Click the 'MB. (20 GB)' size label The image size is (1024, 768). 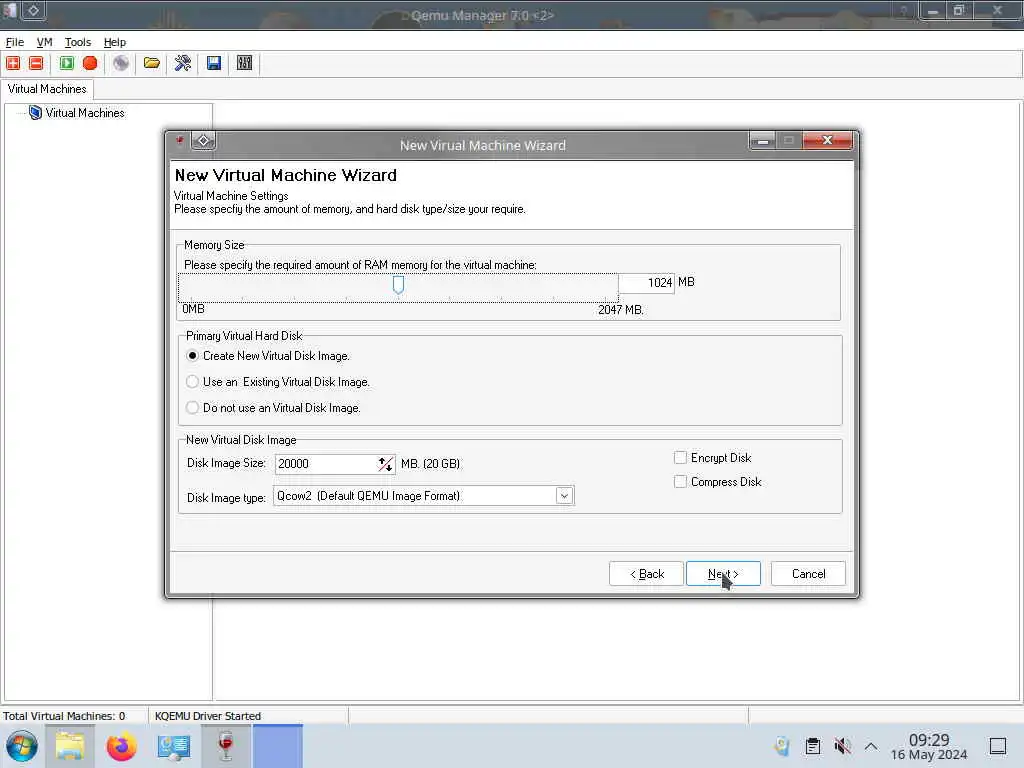[430, 464]
